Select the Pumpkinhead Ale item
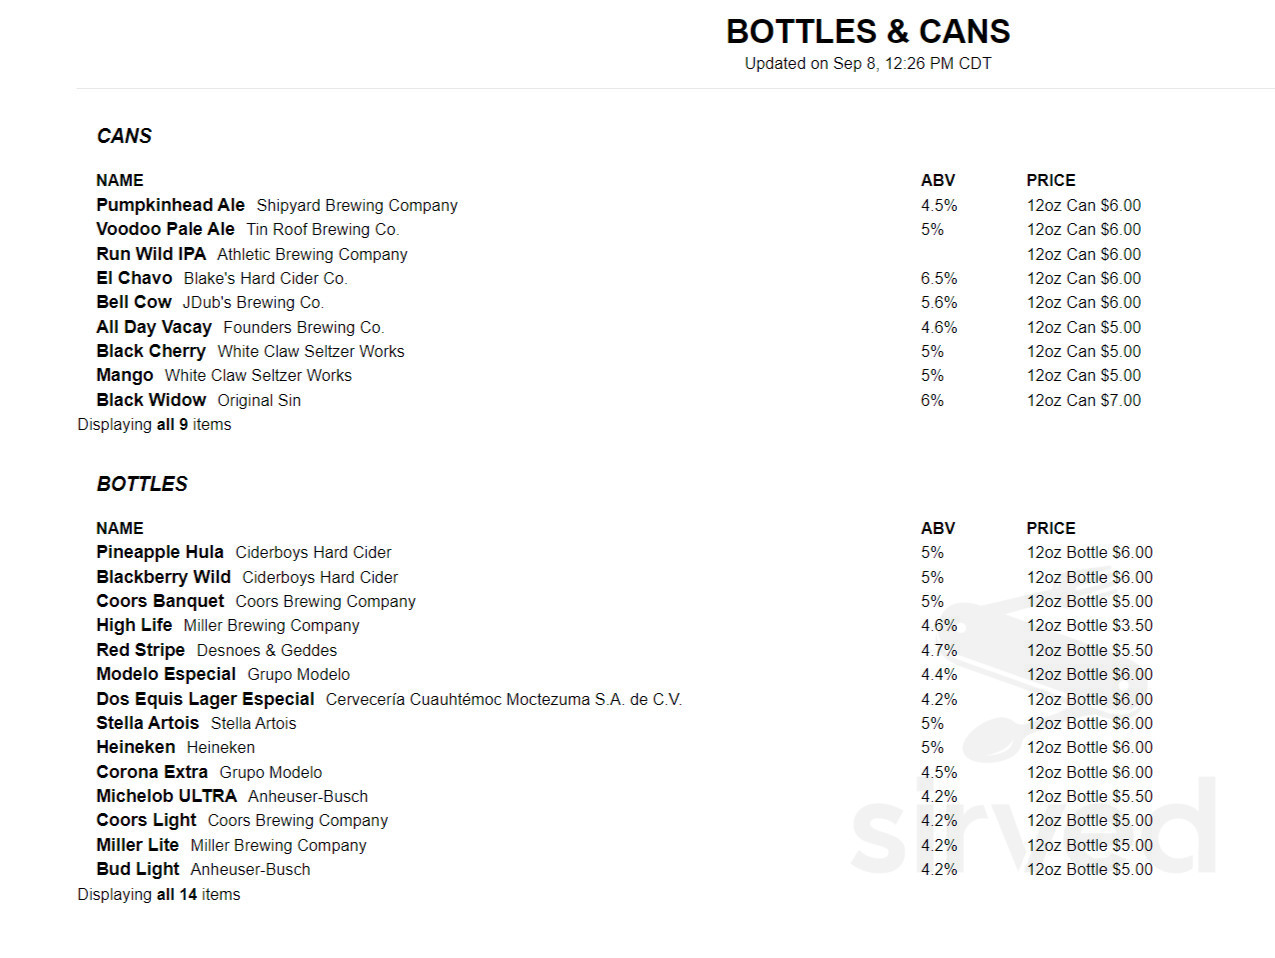Viewport: 1275px width, 958px height. click(170, 205)
